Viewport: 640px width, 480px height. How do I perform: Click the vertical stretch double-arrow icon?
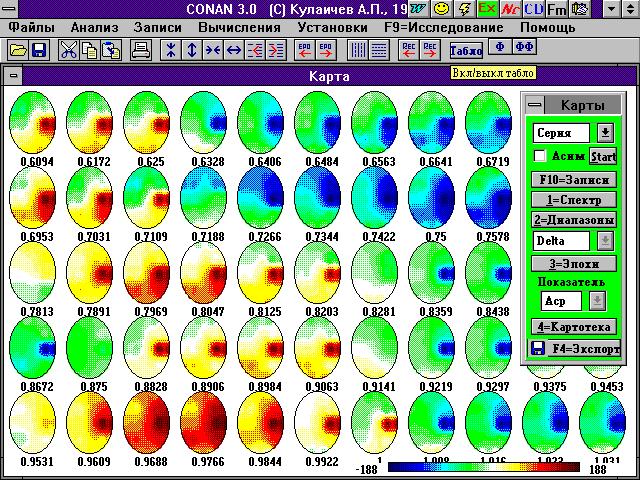tap(192, 49)
